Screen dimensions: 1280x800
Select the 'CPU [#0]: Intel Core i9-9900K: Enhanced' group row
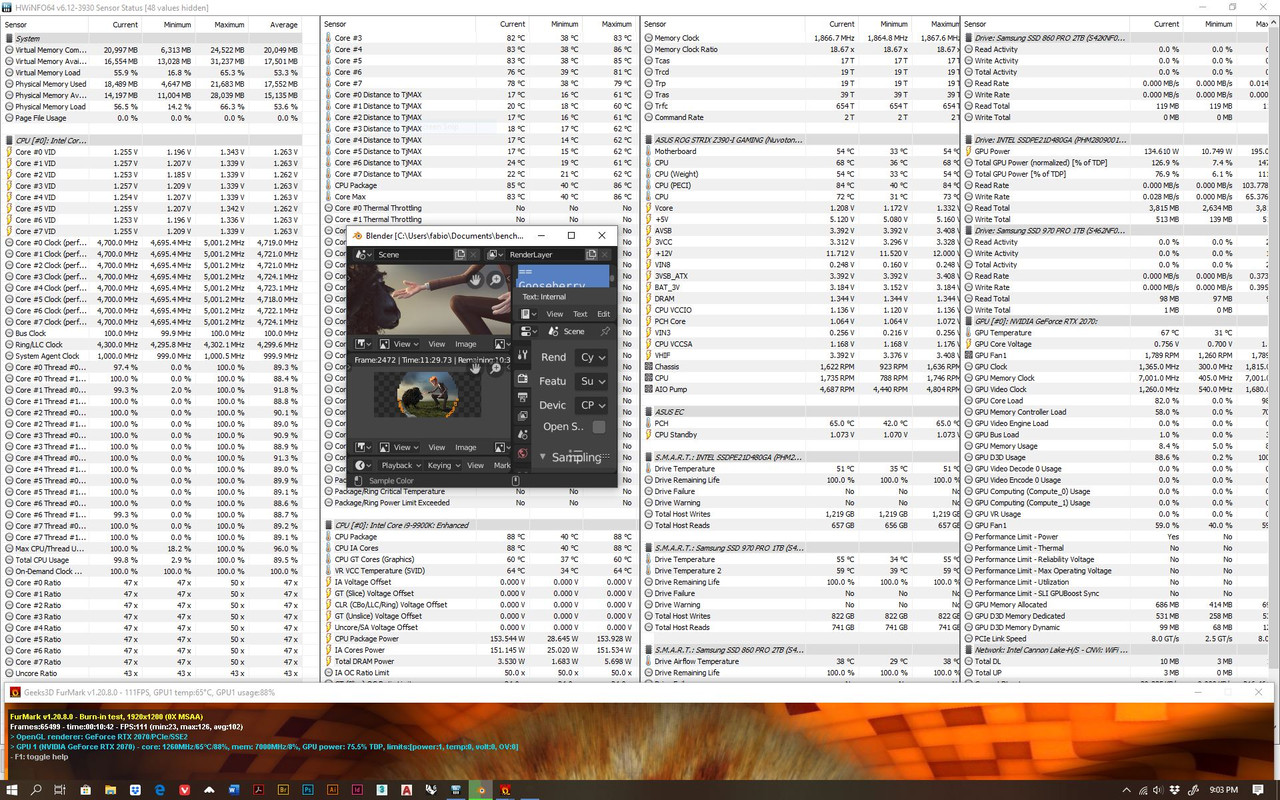[479, 525]
